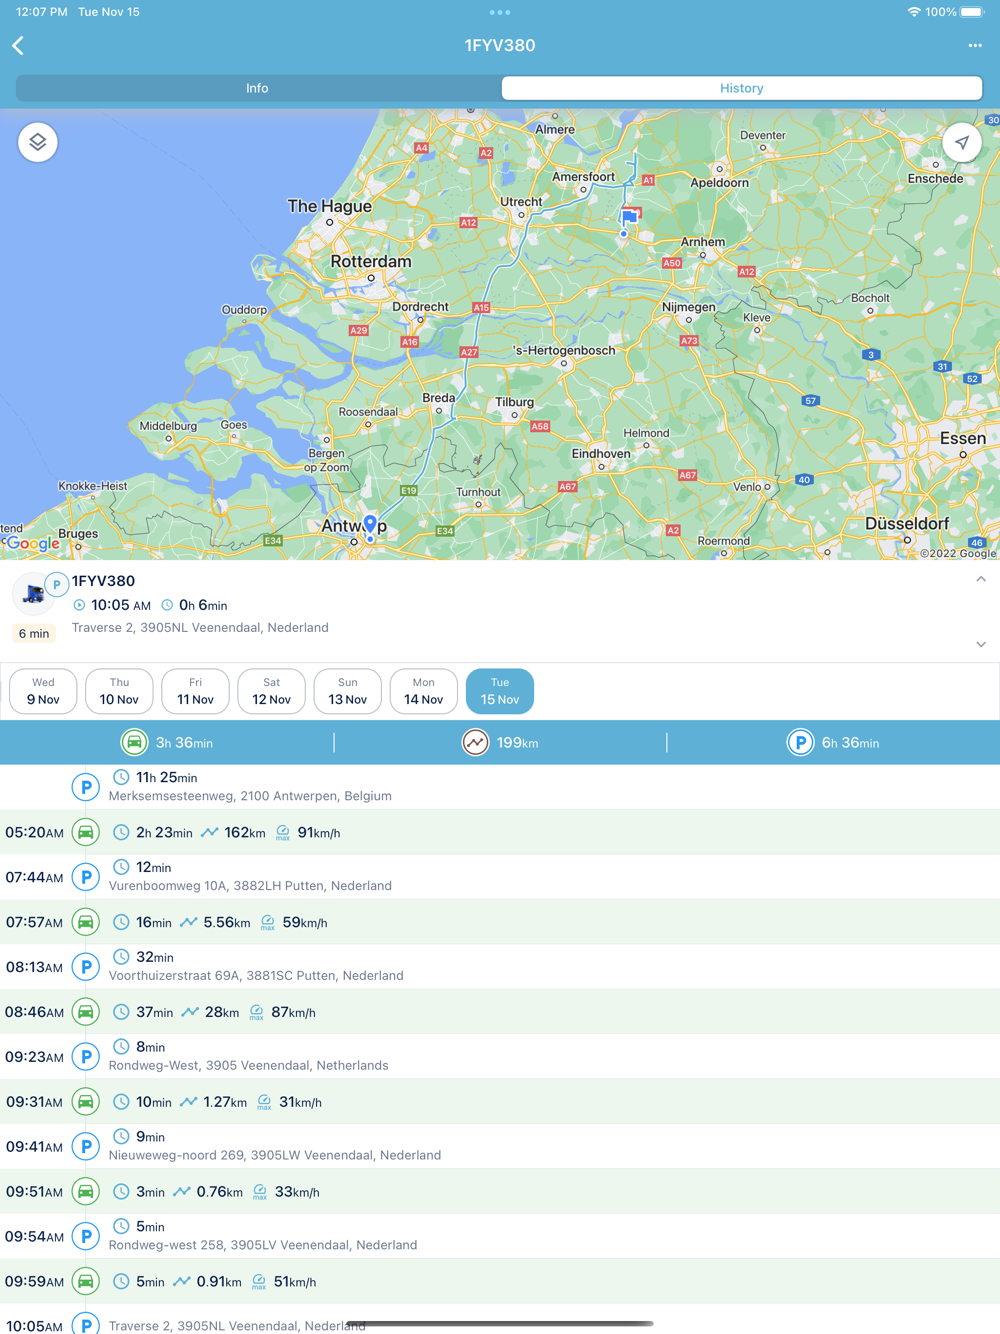Tap the 08:13AM parking icon
This screenshot has height=1334, width=1000.
(86, 967)
